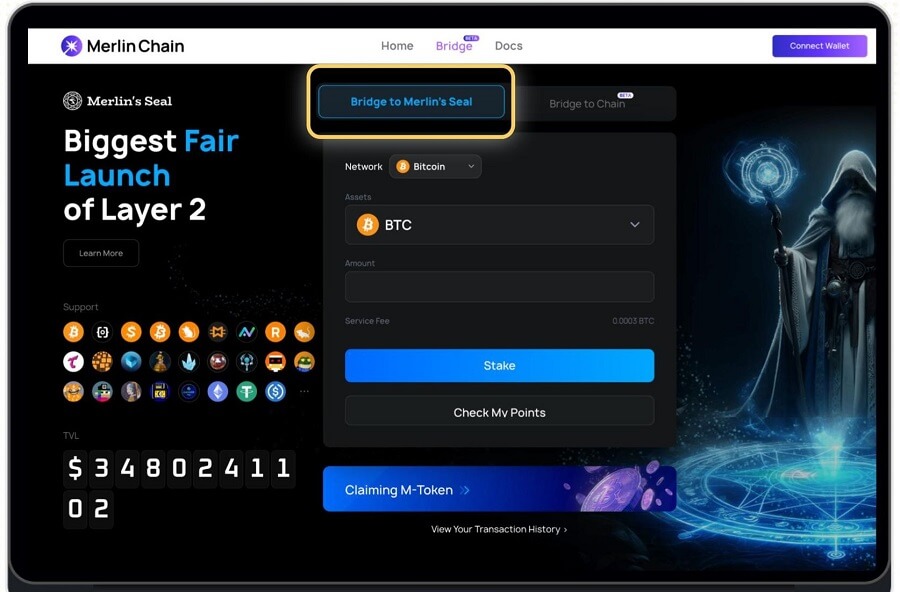Click the orange R token icon
Screen dimensions: 900x592
coord(276,332)
